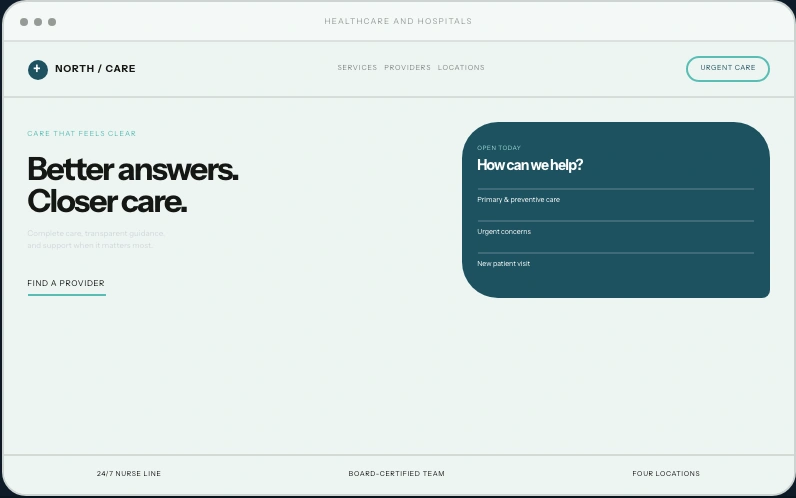Click the '24/7 Nurse Line' footer text
The height and width of the screenshot is (498, 796).
click(129, 474)
